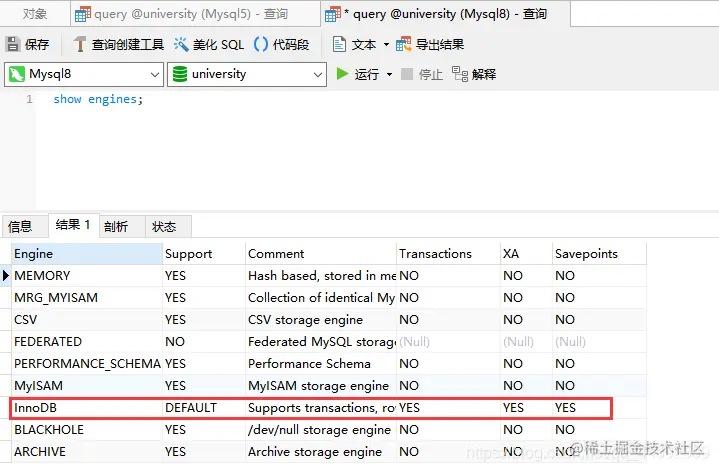Select the ARCHIVE engine cell
719x471 pixels.
pyautogui.click(x=87, y=452)
